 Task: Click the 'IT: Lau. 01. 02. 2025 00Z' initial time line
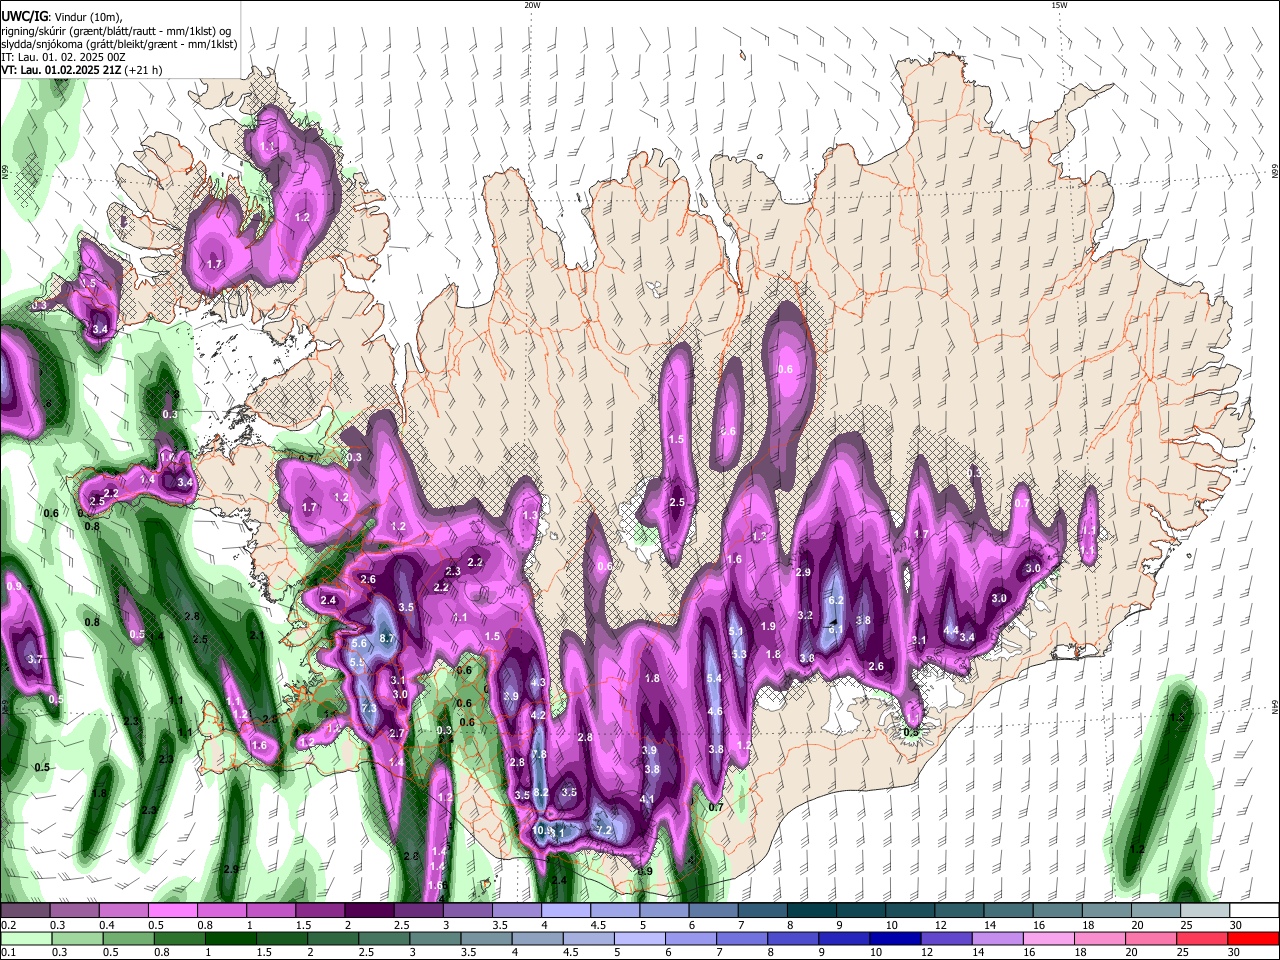click(x=62, y=57)
